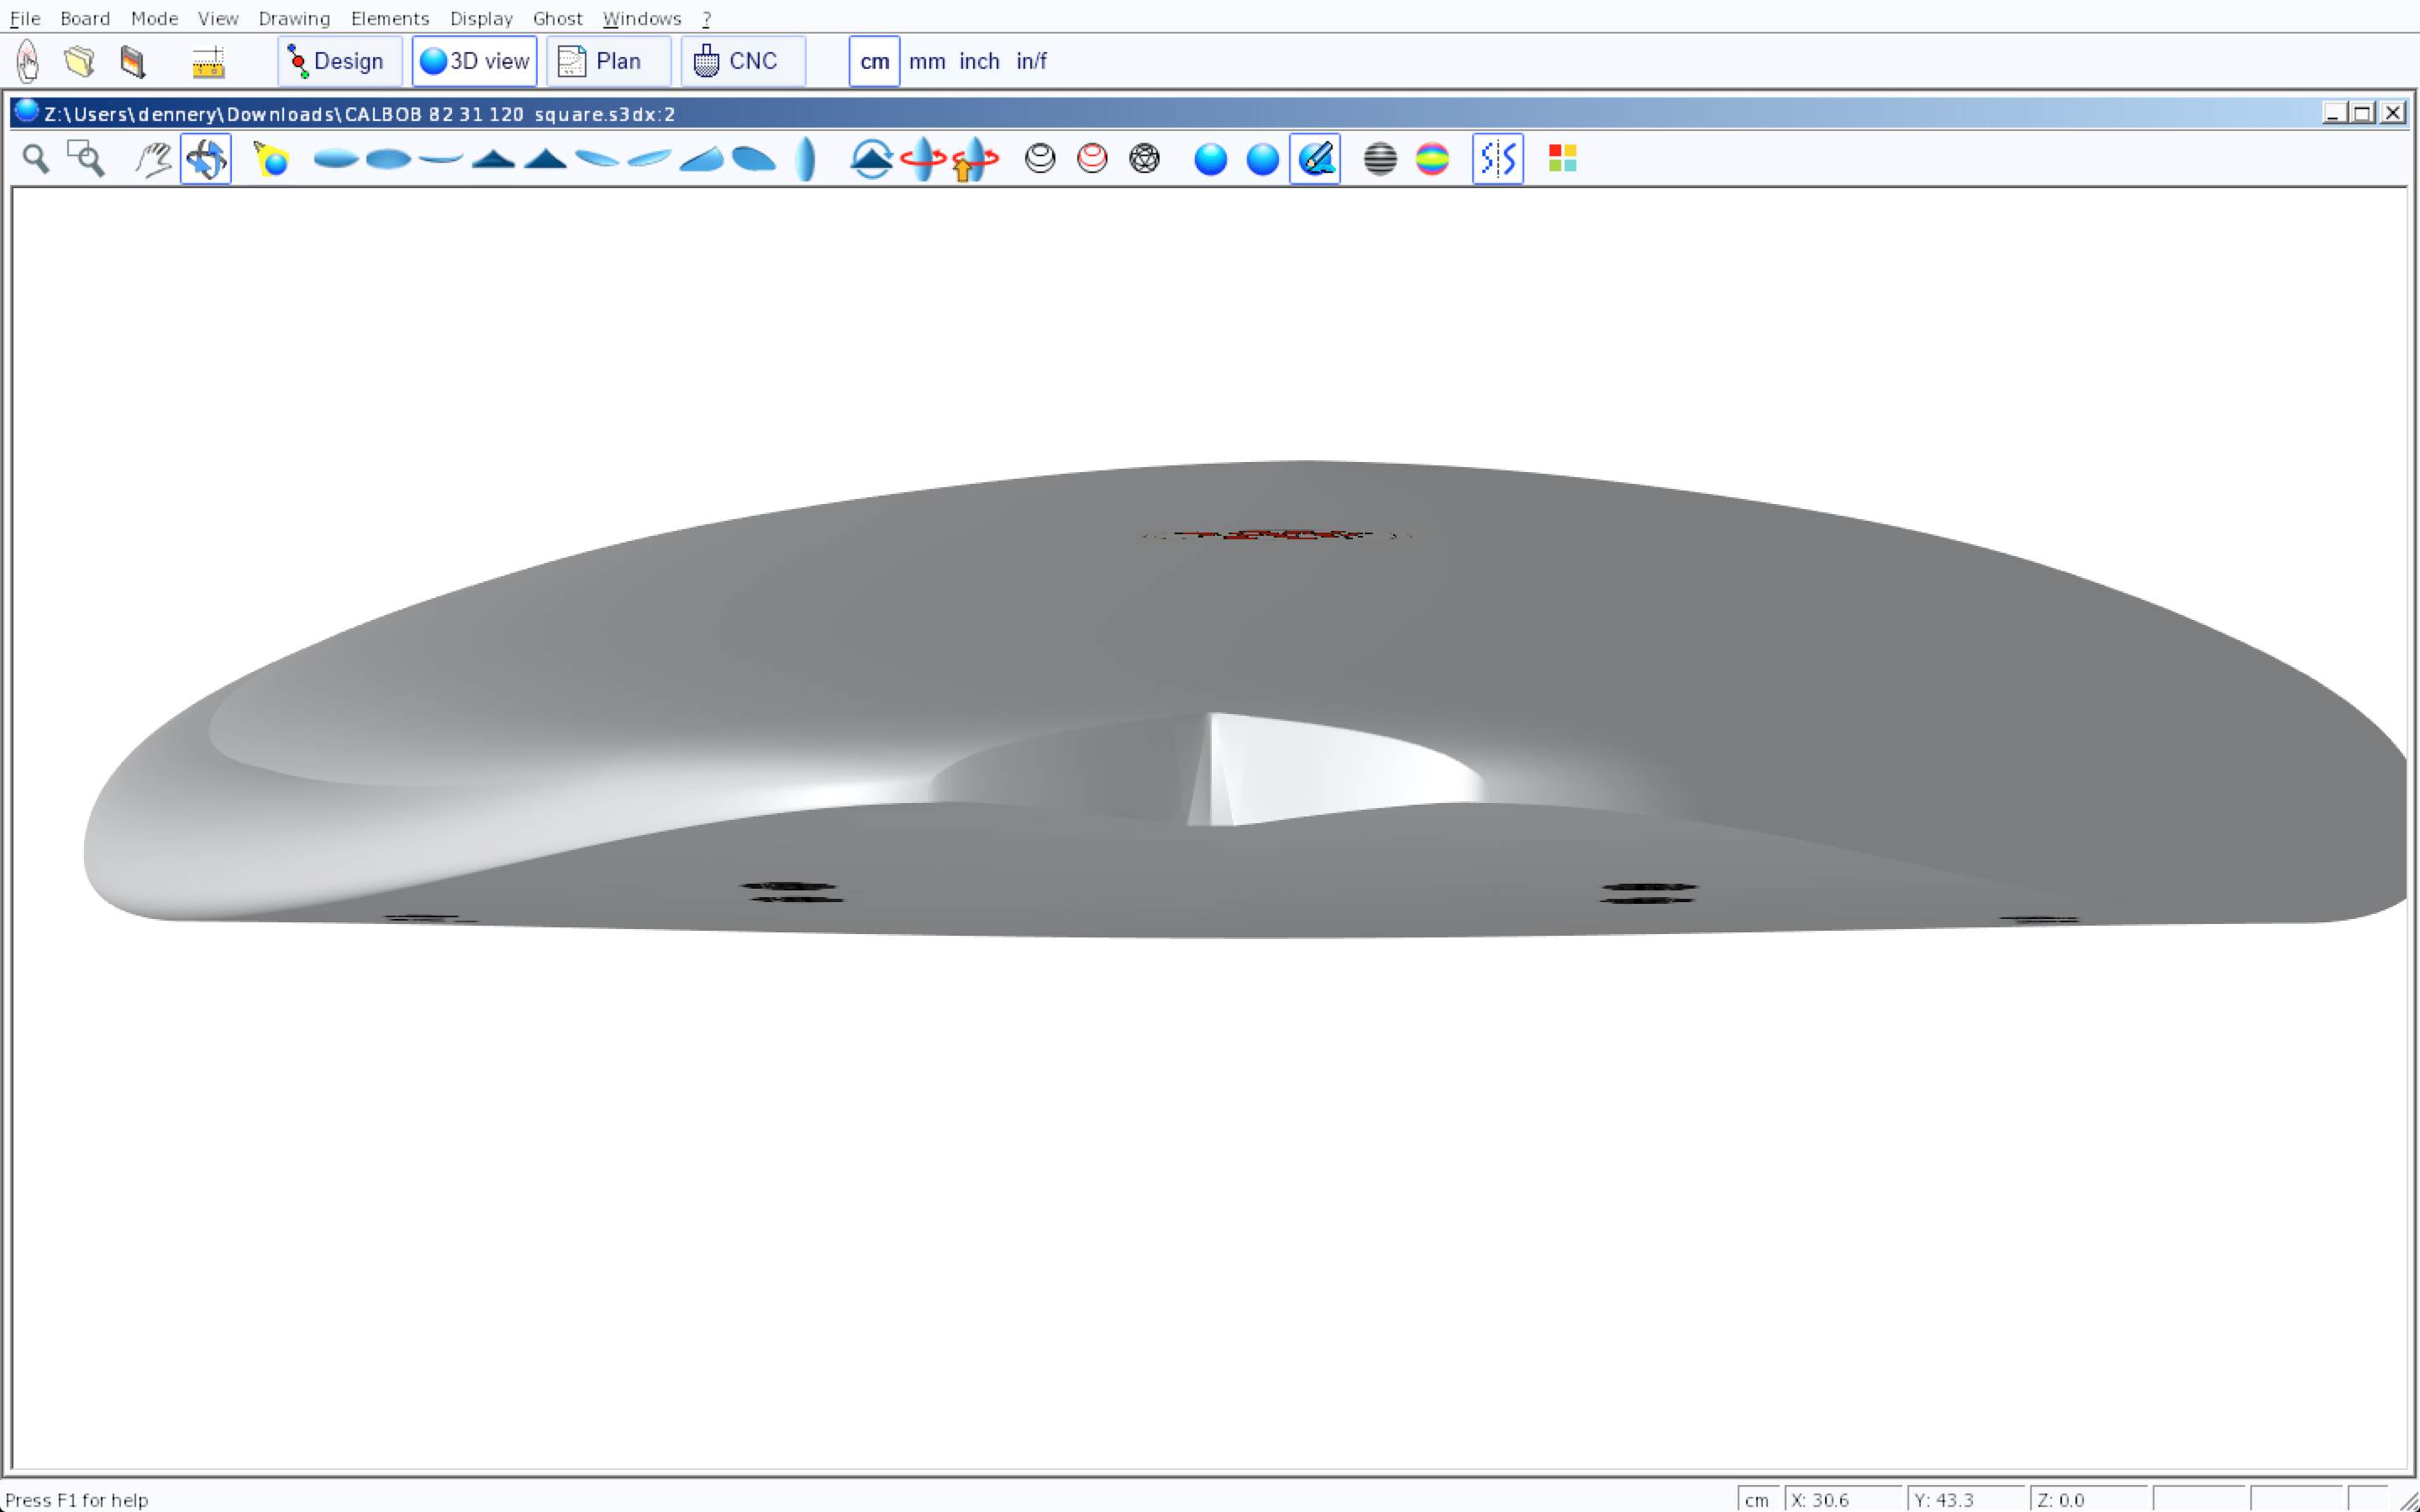Show the wireframe mesh sphere display

click(1144, 159)
